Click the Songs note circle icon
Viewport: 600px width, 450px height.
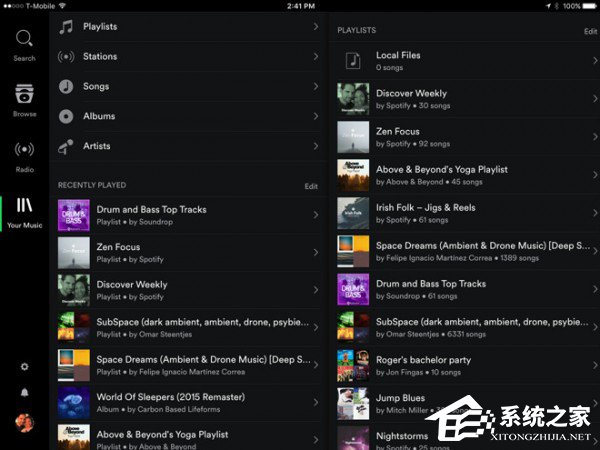click(66, 86)
